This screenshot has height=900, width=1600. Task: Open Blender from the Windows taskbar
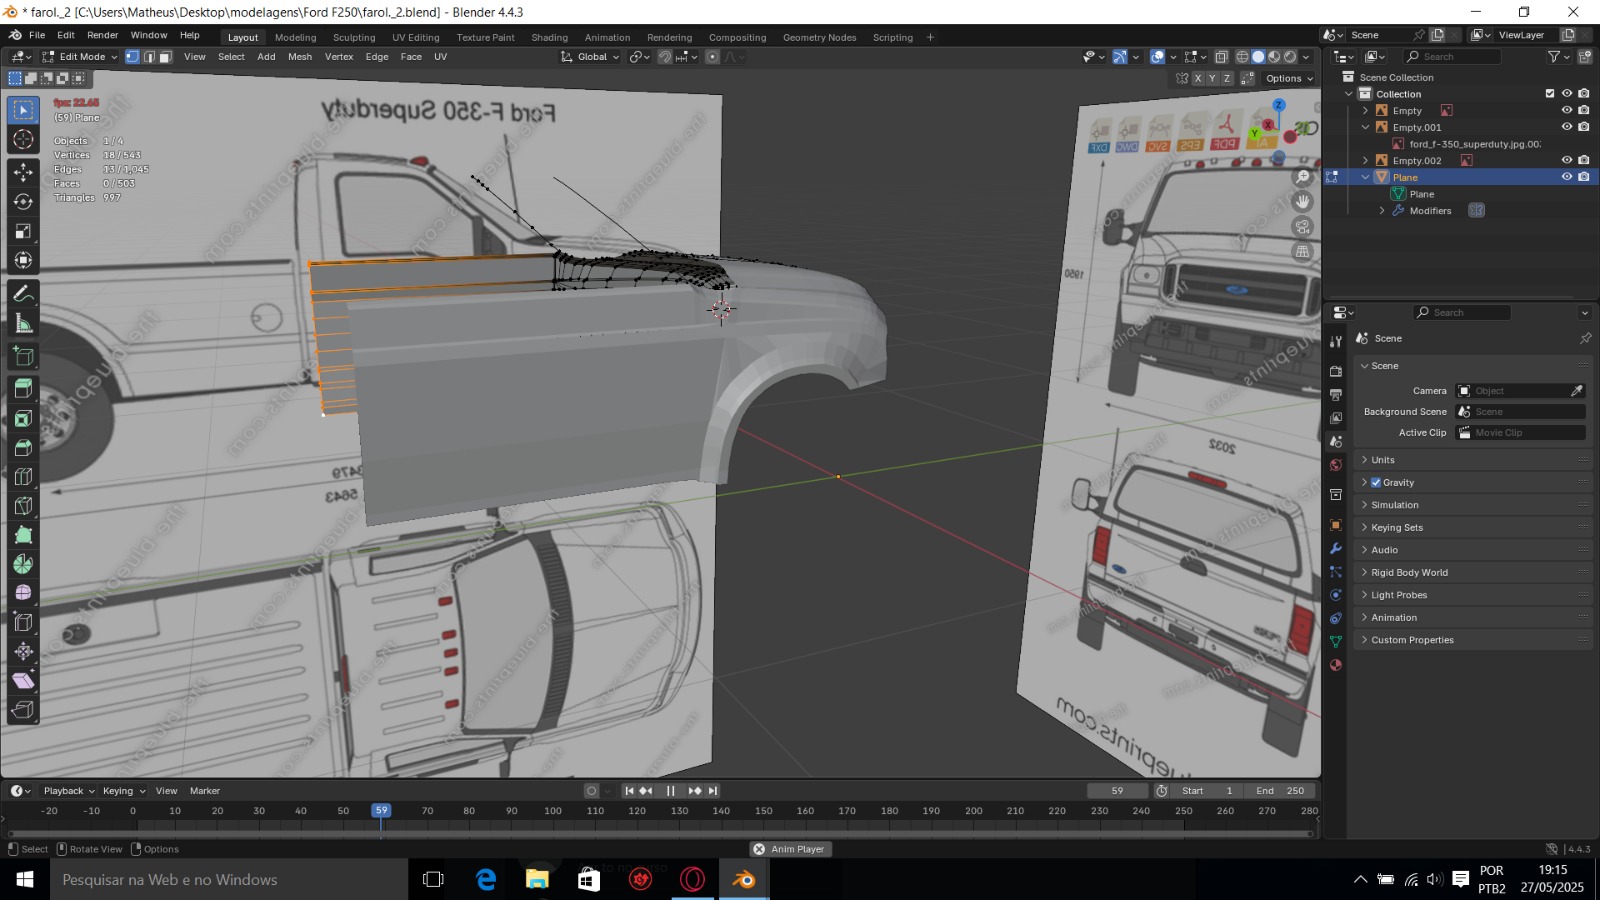pos(744,880)
